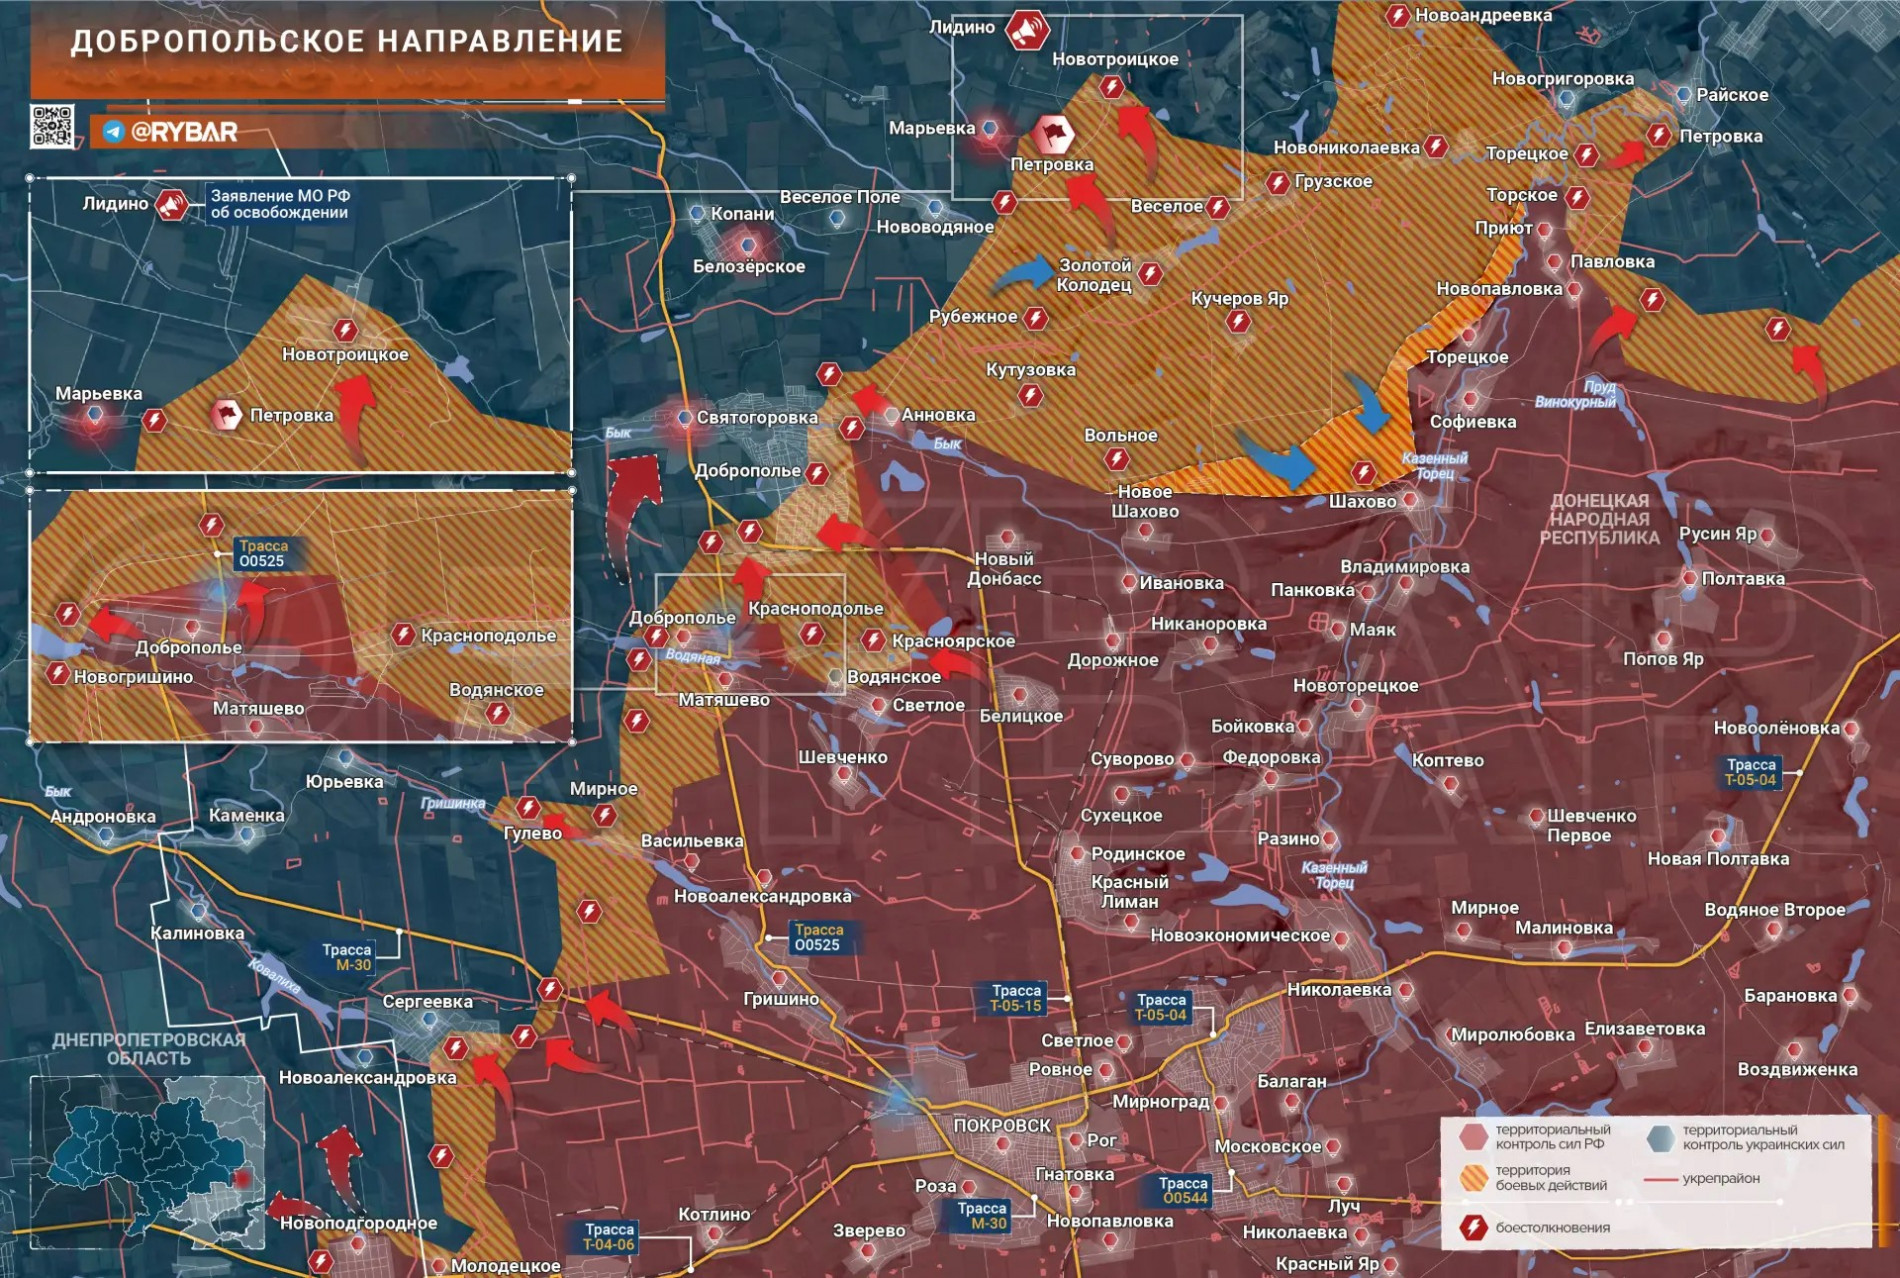This screenshot has width=1900, height=1278.
Task: Click the megaphone icon beside Лидино in the inset
Action: (x=172, y=205)
